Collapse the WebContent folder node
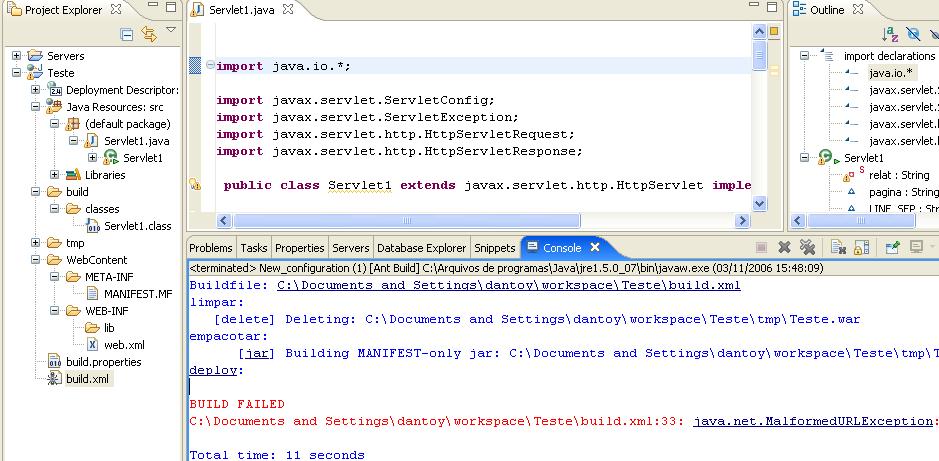 [x=35, y=260]
